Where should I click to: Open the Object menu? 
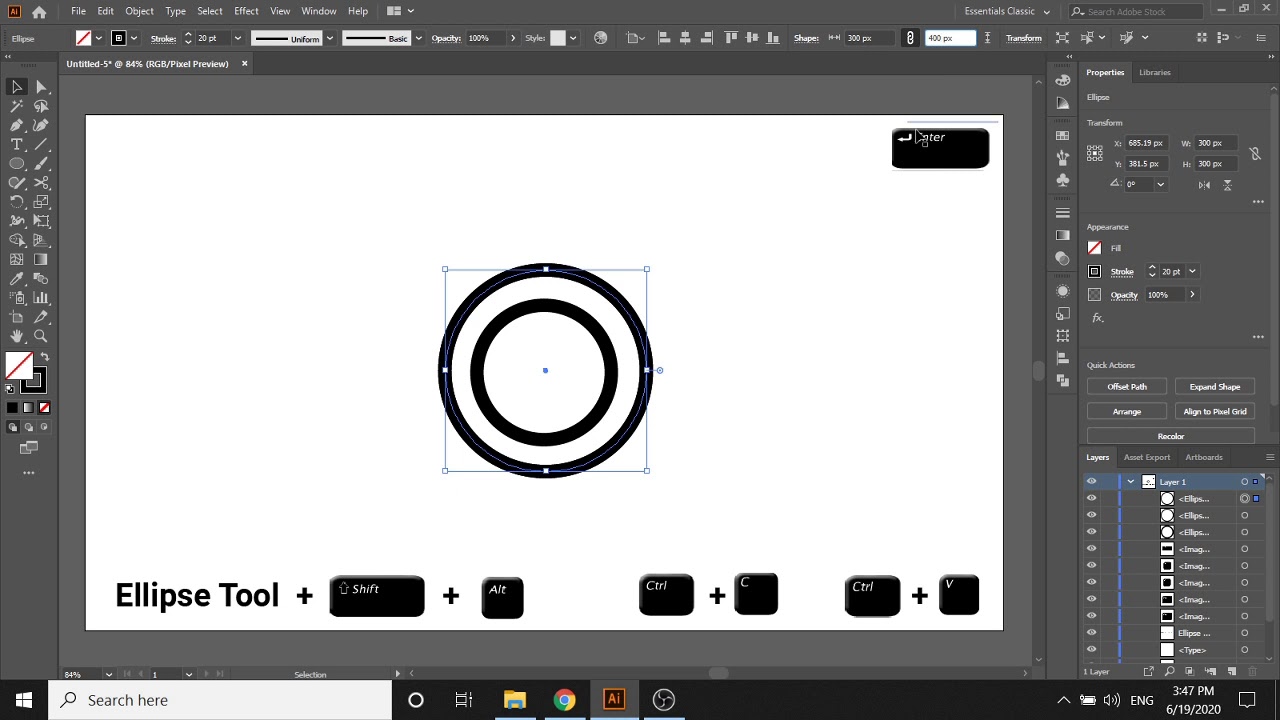click(x=139, y=11)
